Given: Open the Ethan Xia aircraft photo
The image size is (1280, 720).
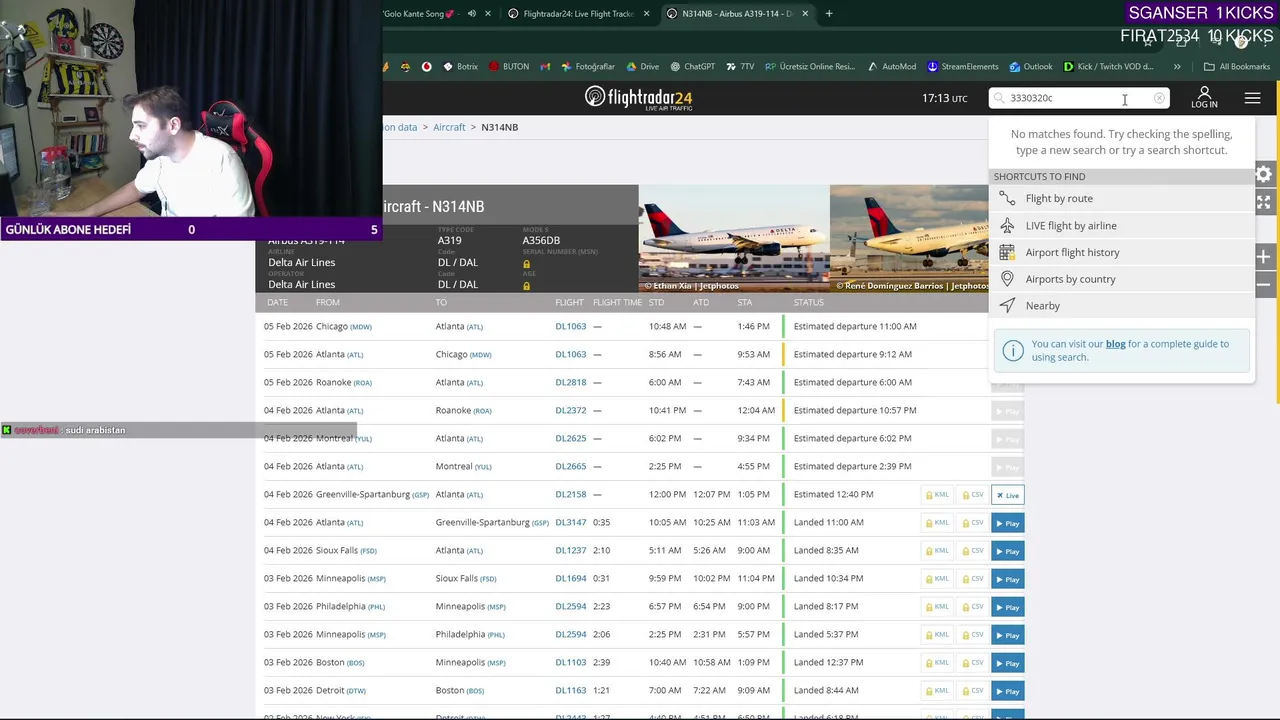Looking at the screenshot, I should [734, 238].
